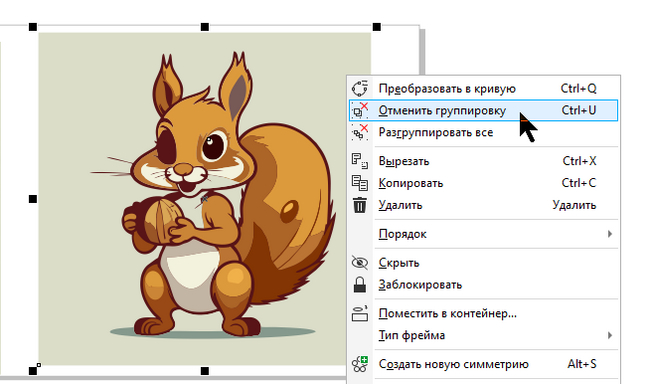650x384 pixels.
Task: Click the Ctrl+U shortcut text
Action: (x=579, y=110)
